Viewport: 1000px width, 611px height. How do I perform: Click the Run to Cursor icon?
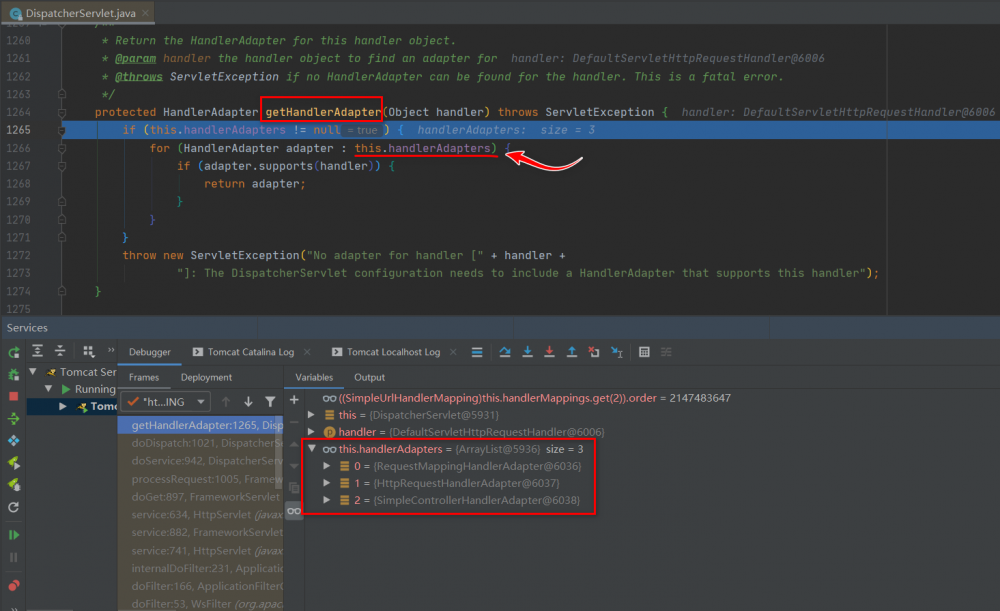coord(617,352)
